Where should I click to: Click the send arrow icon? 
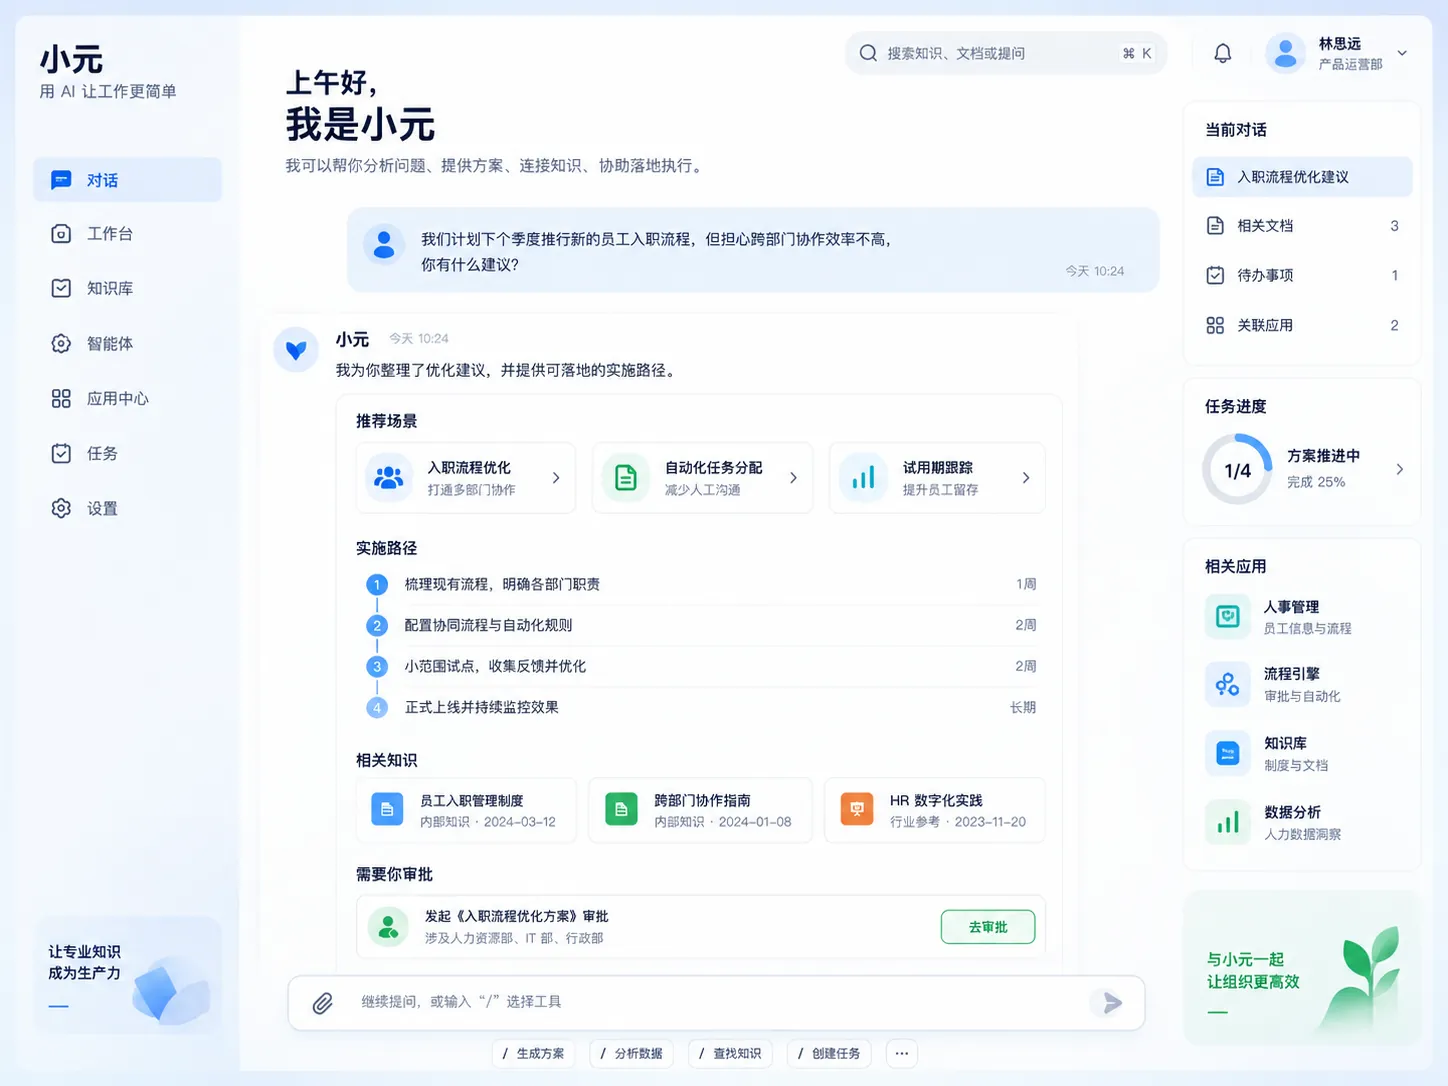point(1111,1003)
